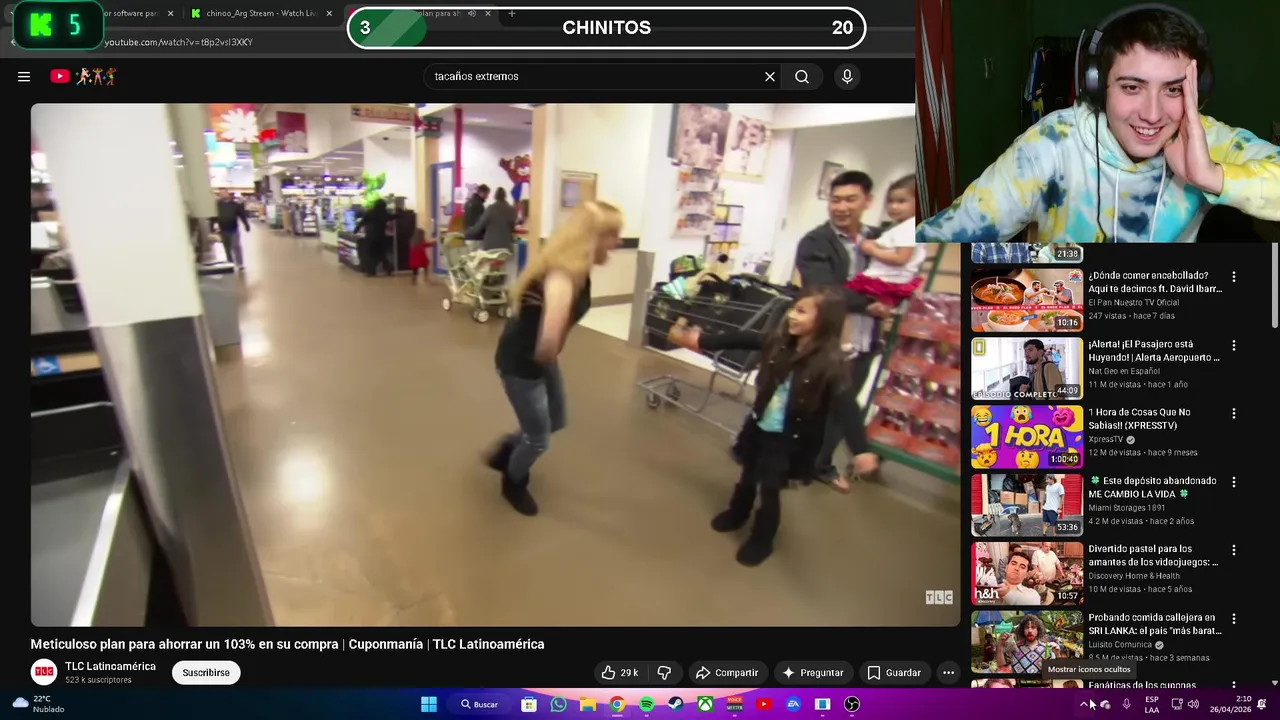The width and height of the screenshot is (1280, 720).
Task: Like the video with thumbs up
Action: click(x=619, y=673)
